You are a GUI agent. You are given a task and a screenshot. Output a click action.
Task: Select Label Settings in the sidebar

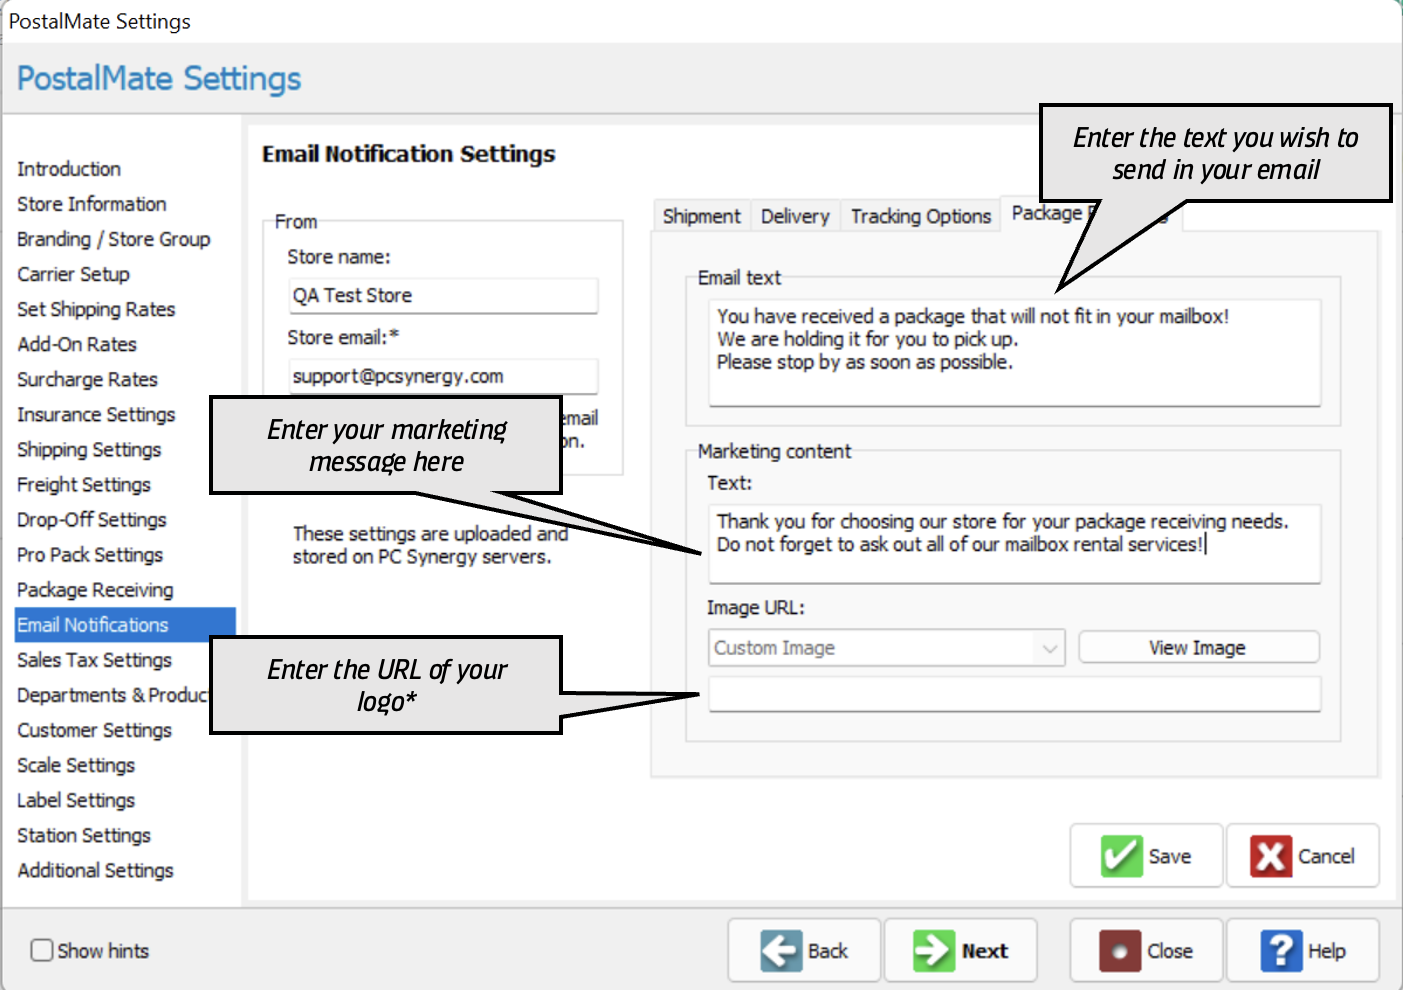(76, 800)
